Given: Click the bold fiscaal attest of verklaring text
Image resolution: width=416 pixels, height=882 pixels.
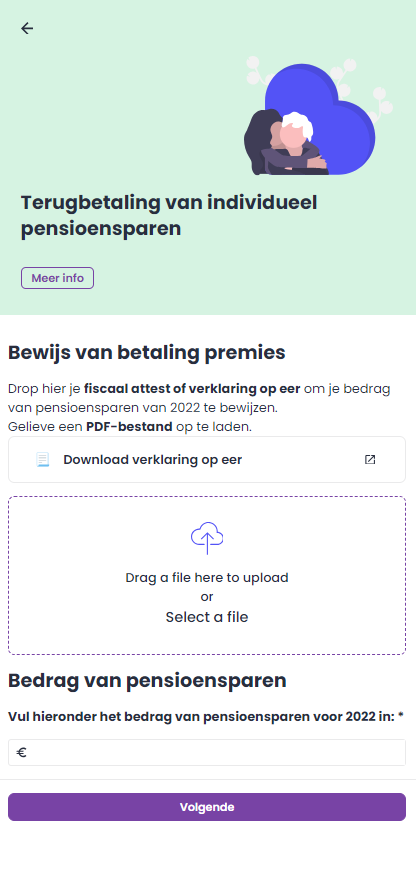Looking at the screenshot, I should [192, 389].
